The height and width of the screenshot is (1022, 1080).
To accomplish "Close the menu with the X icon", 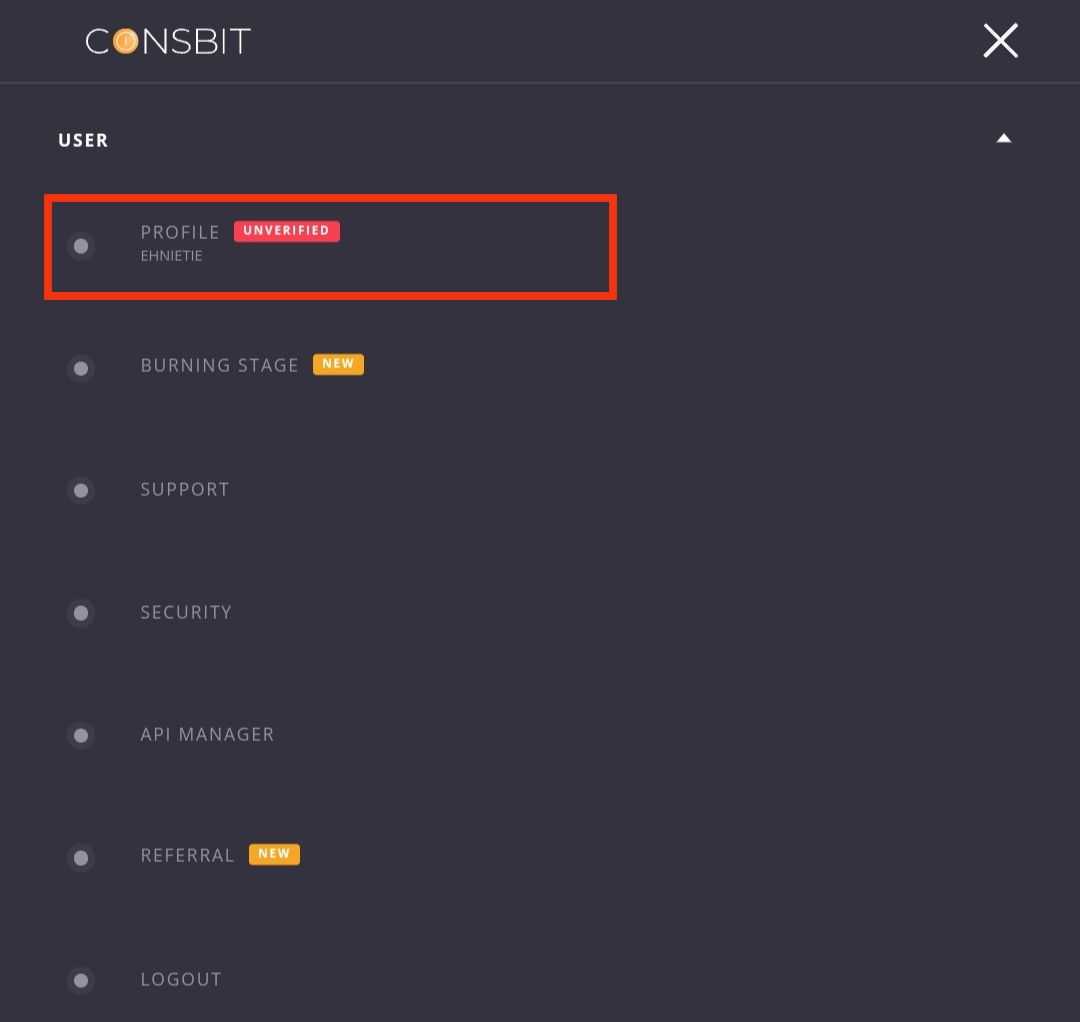I will click(x=1000, y=41).
